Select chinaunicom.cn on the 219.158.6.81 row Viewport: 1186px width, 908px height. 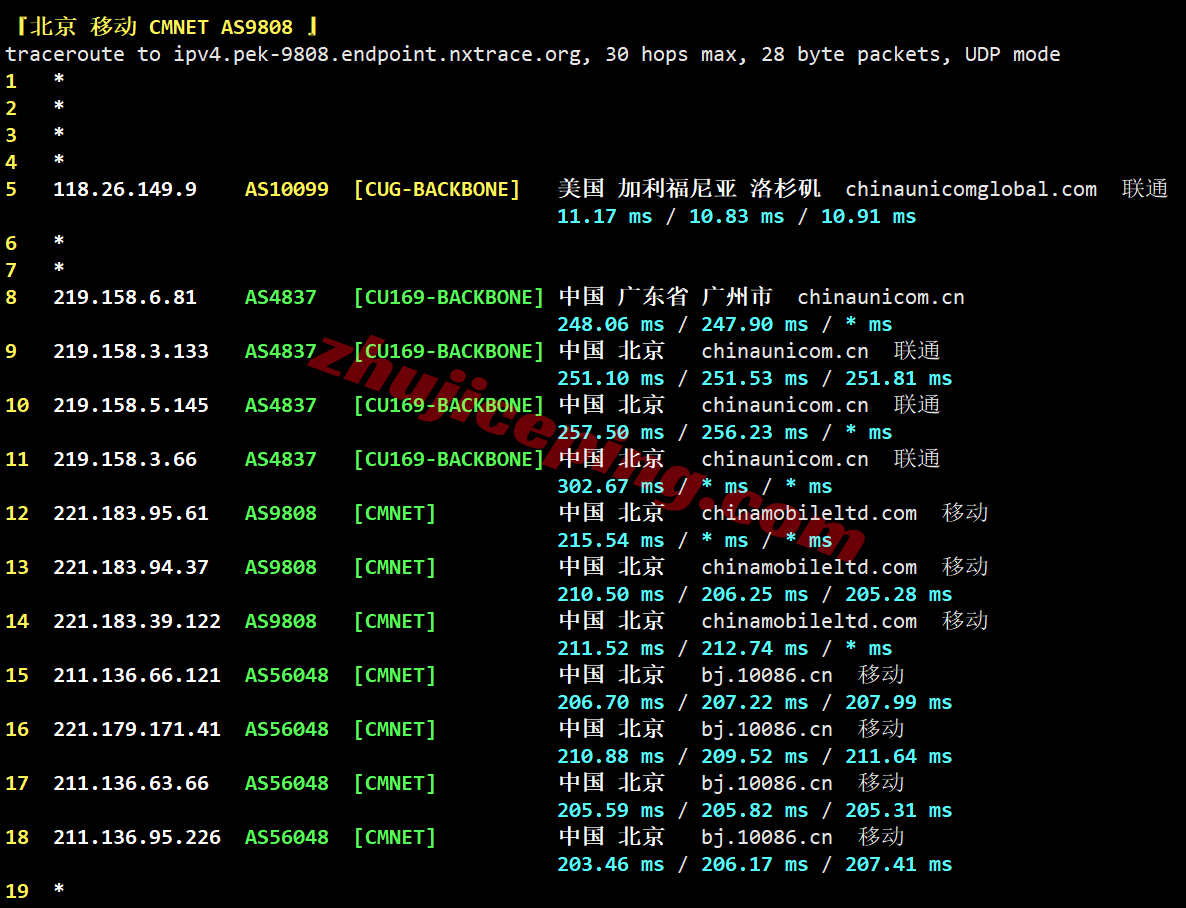click(x=881, y=297)
